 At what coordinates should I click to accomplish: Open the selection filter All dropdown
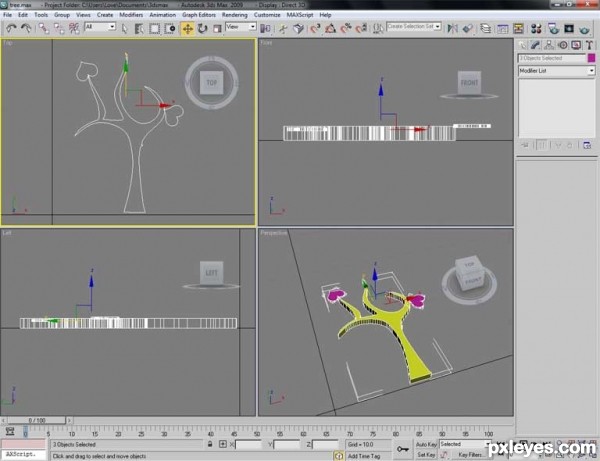[x=100, y=27]
